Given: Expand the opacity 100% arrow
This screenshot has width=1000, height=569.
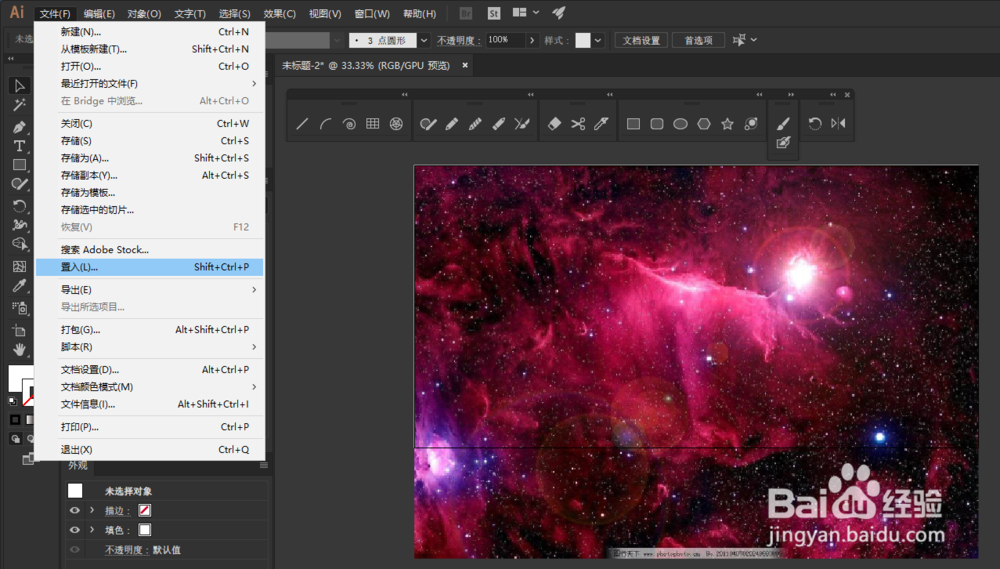Looking at the screenshot, I should 532,40.
